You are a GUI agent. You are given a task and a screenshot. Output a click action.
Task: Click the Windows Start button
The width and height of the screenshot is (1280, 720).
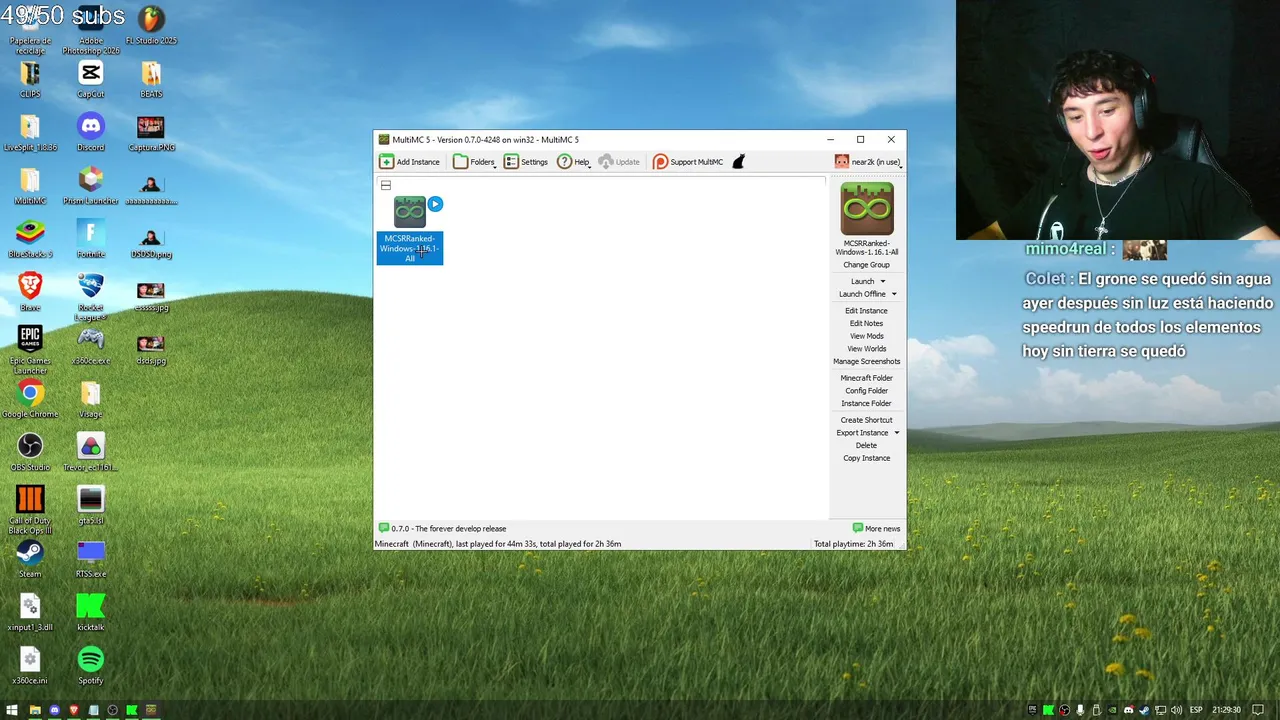click(12, 710)
